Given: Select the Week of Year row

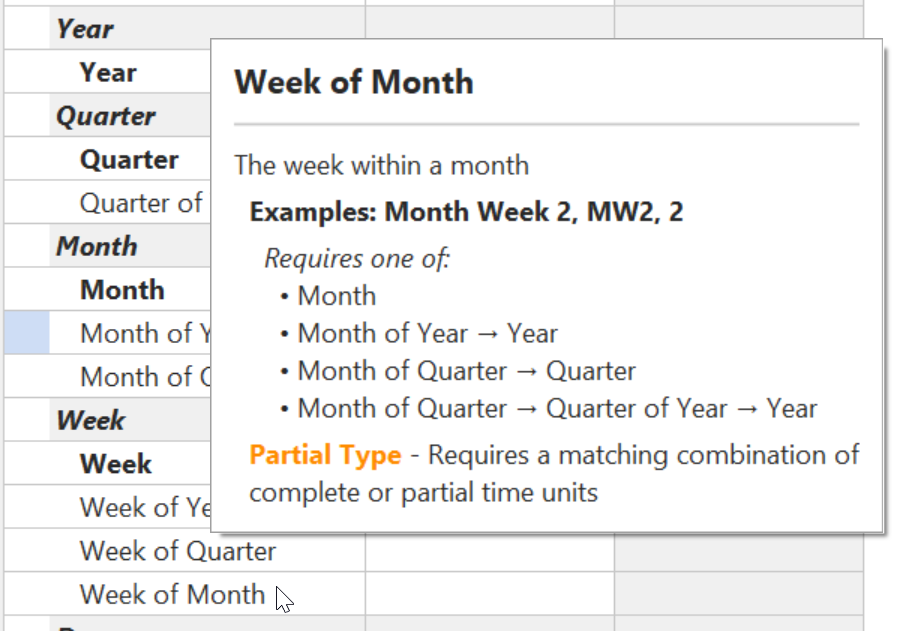Looking at the screenshot, I should click(138, 506).
